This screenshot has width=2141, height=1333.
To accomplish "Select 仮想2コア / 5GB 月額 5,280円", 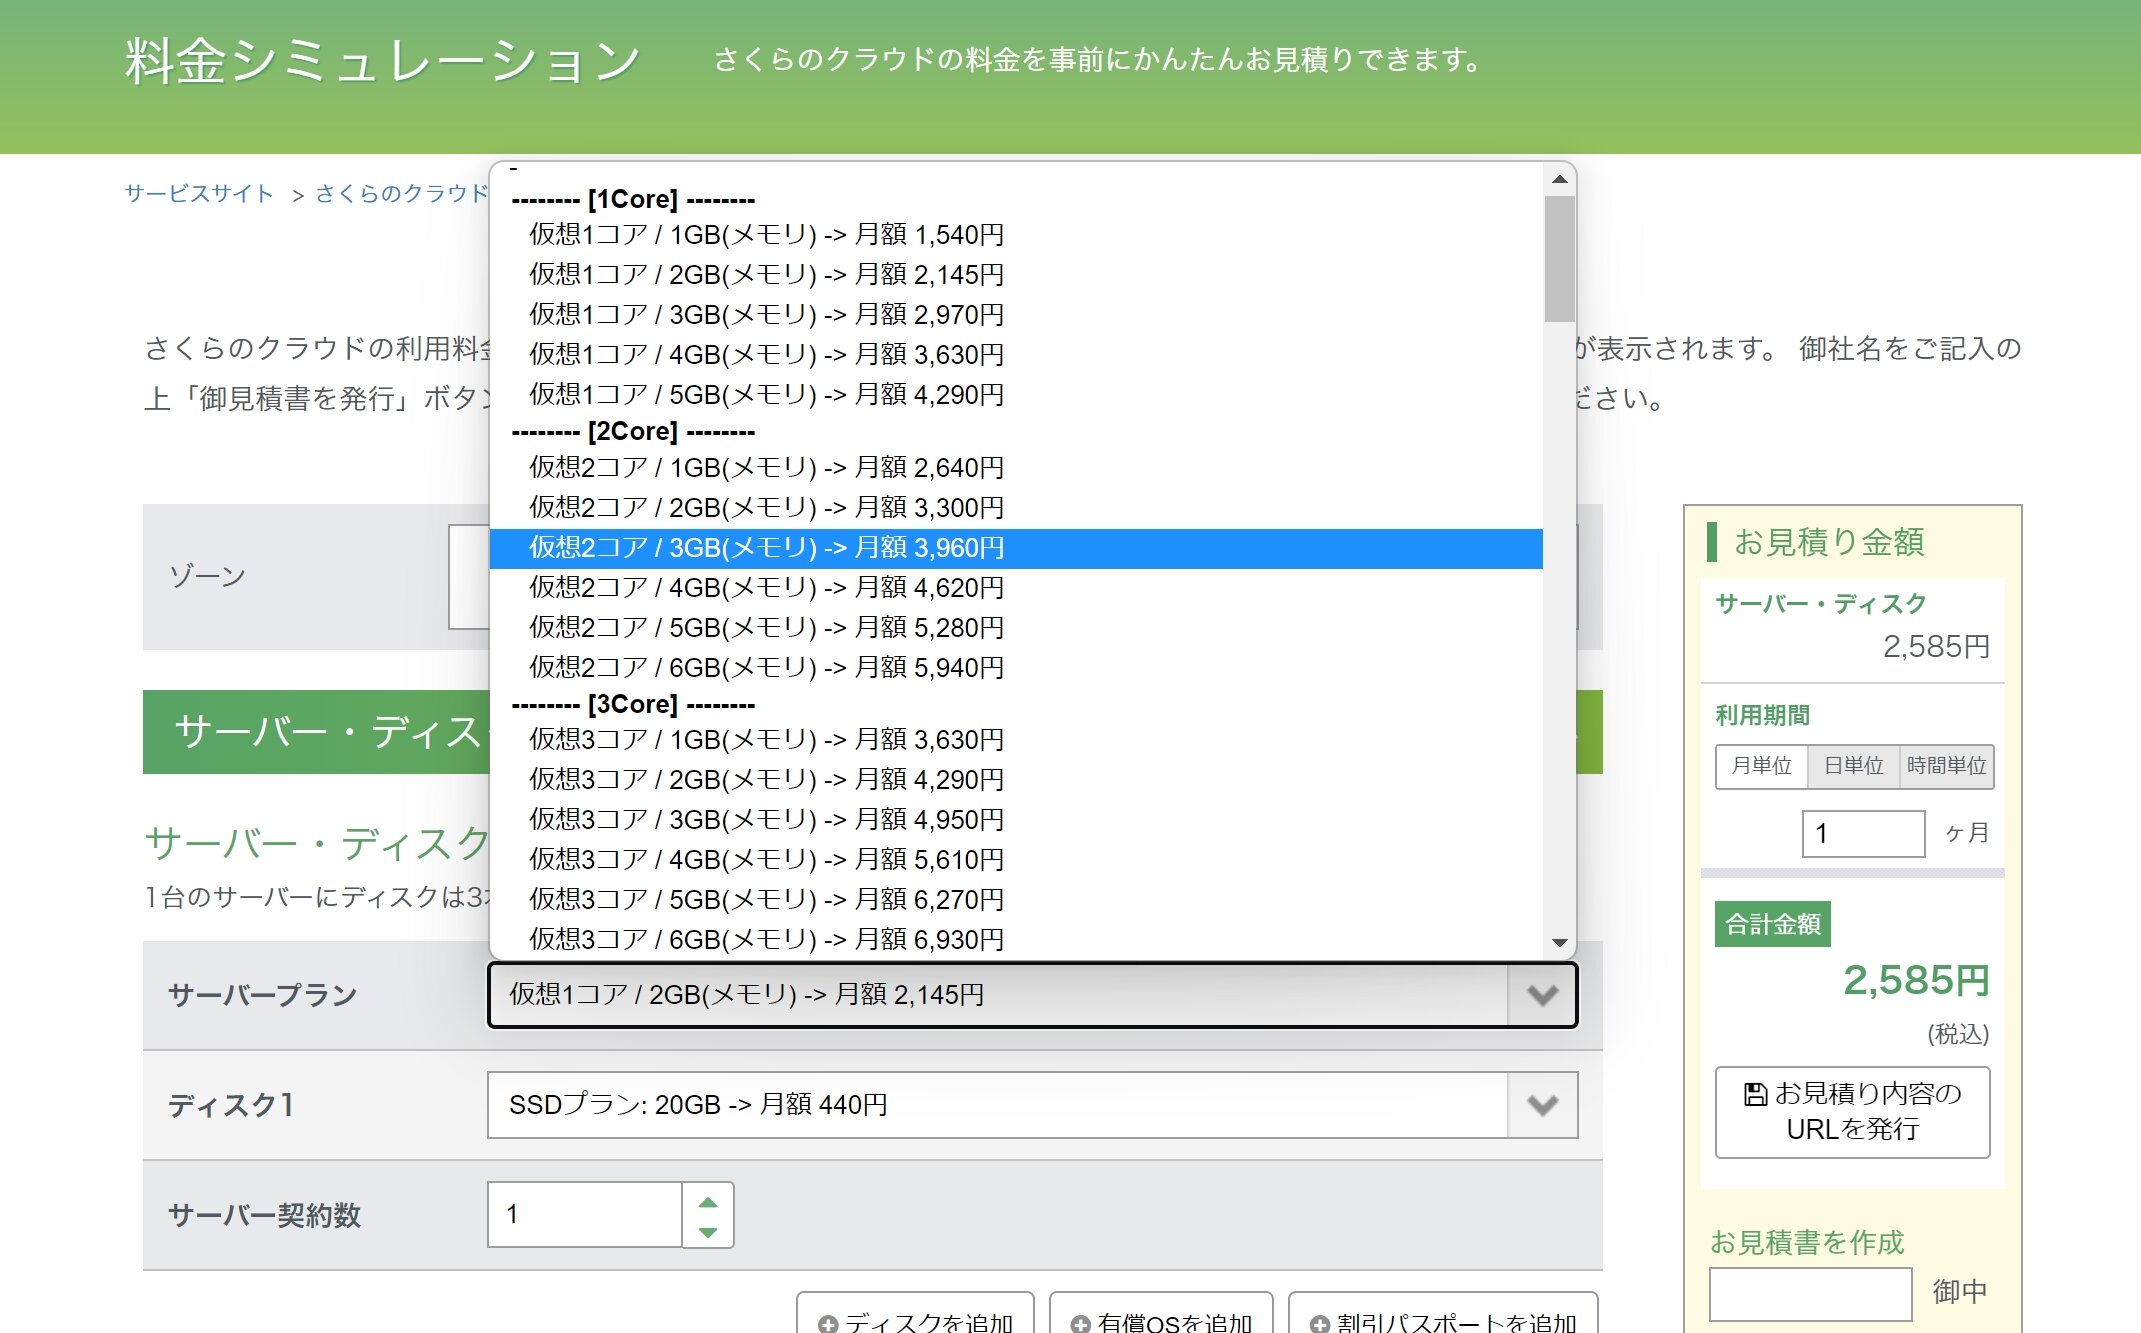I will [x=1016, y=628].
